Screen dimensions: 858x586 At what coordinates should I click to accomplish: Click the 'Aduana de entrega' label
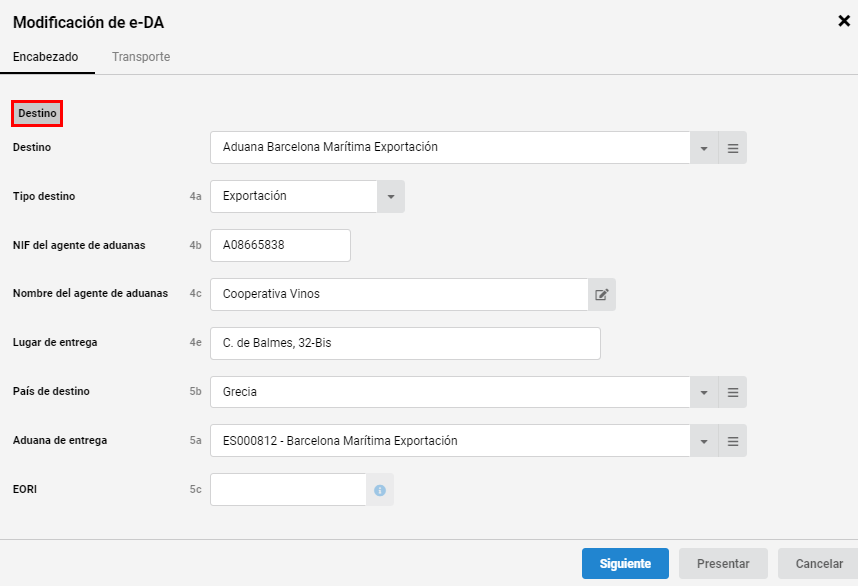point(60,440)
